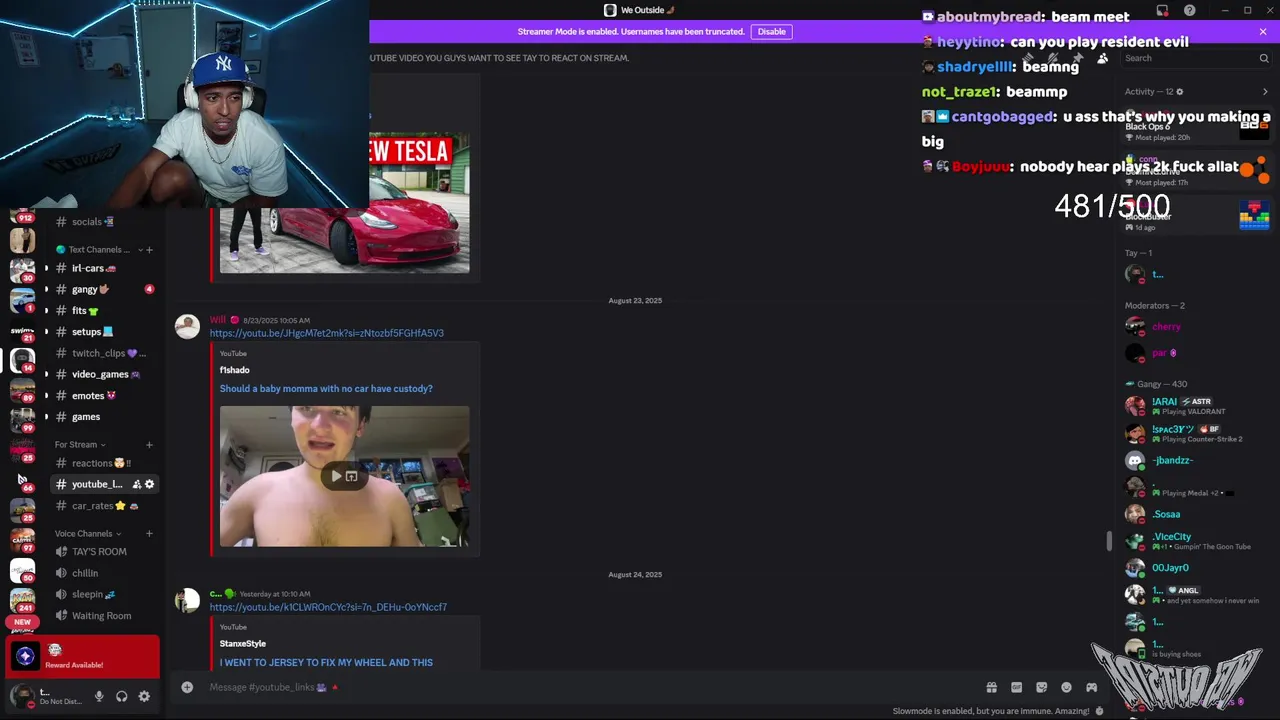The height and width of the screenshot is (720, 1280).
Task: Open the Help question mark icon
Action: pyautogui.click(x=1189, y=10)
